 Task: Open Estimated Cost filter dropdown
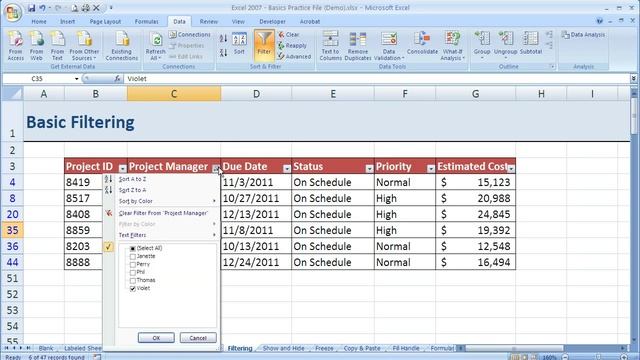tap(511, 168)
